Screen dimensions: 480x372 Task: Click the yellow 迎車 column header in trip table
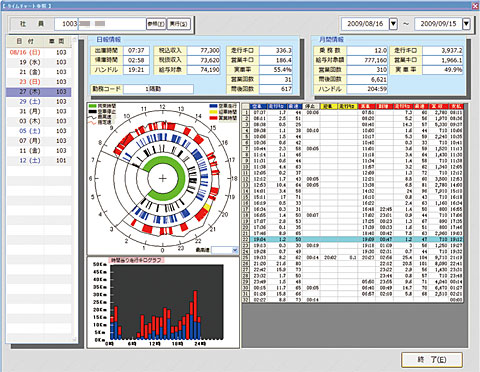(328, 106)
